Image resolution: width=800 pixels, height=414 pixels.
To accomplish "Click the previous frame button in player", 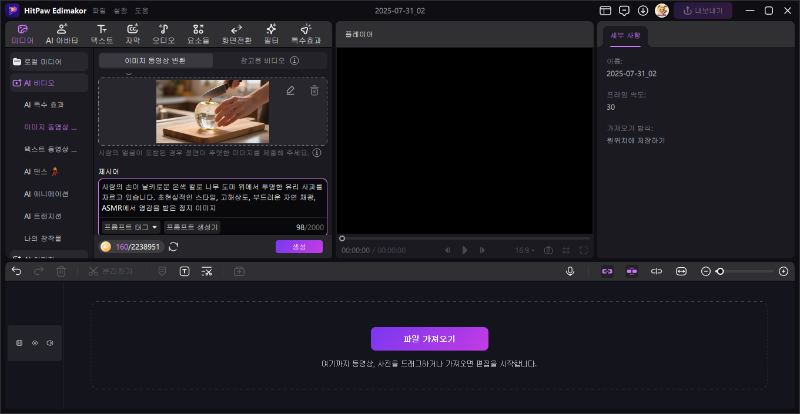I will pos(447,250).
